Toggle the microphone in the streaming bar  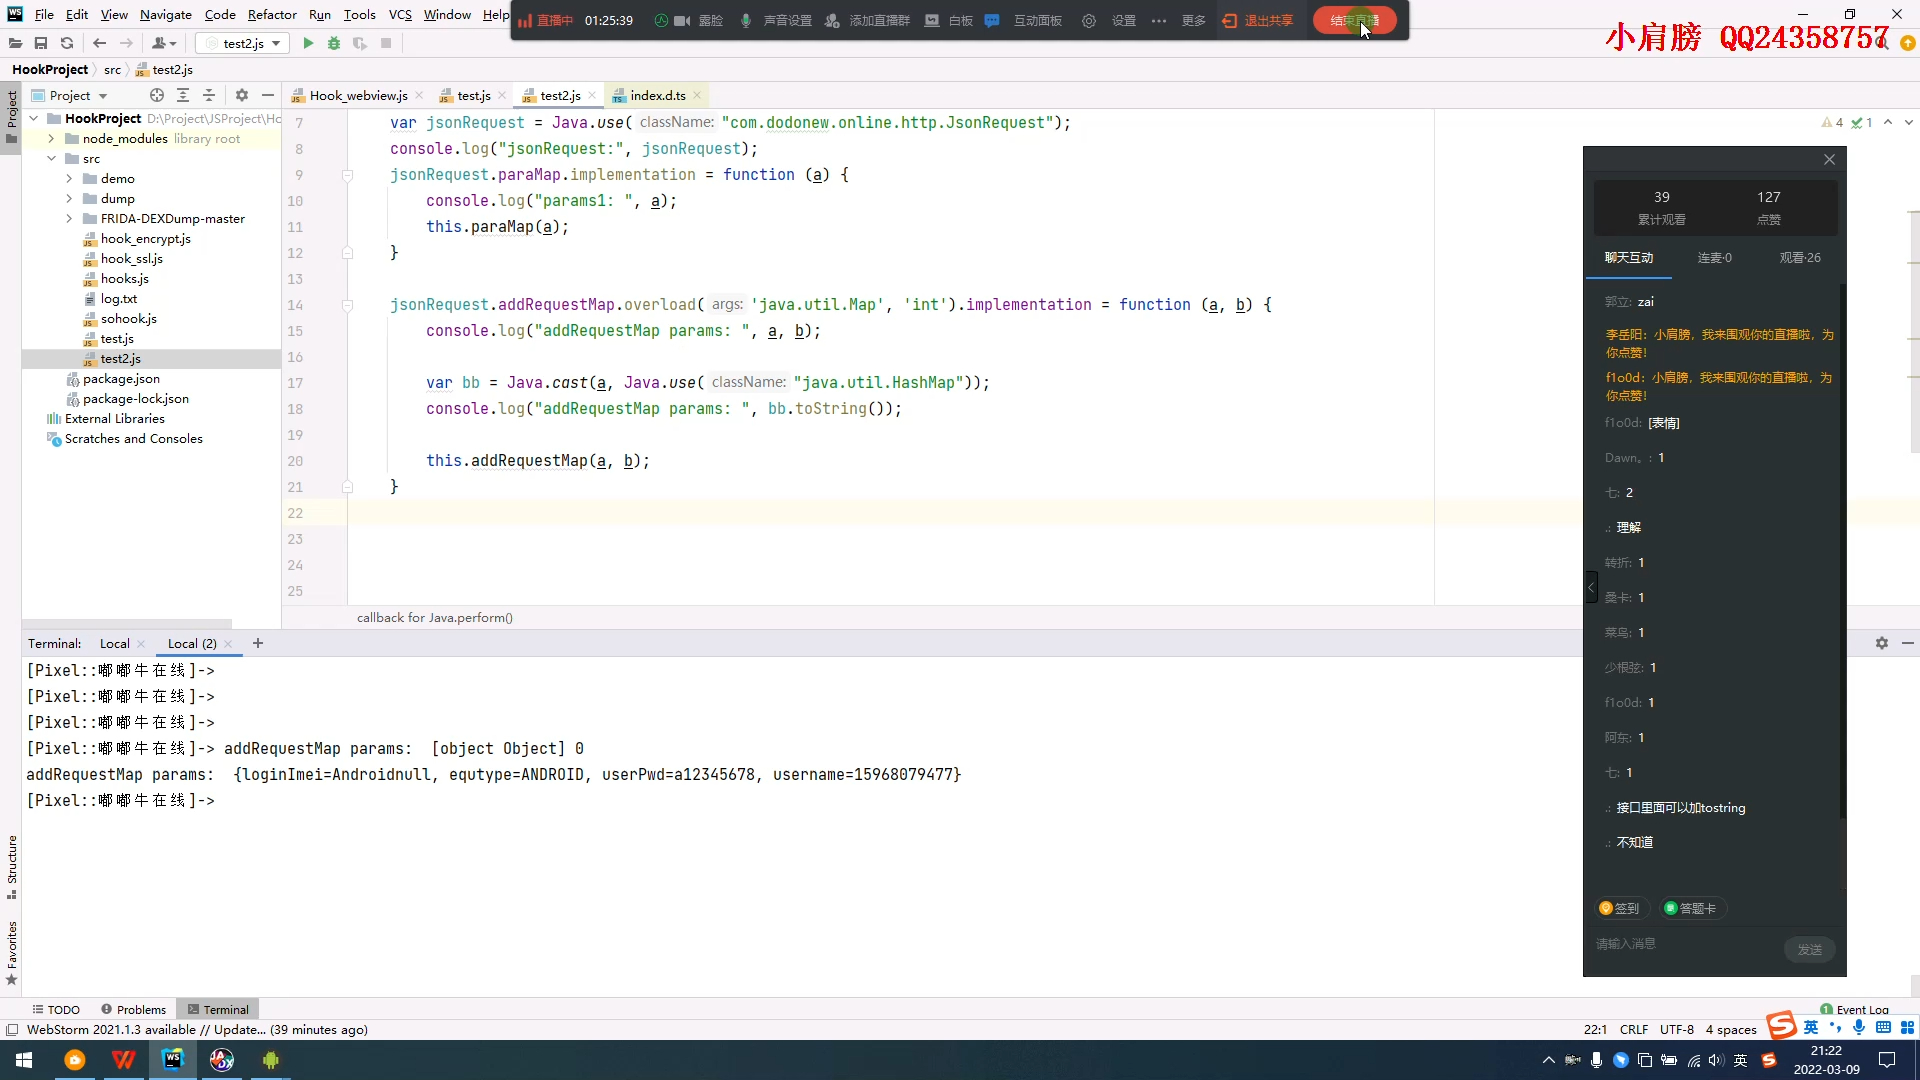pos(746,20)
